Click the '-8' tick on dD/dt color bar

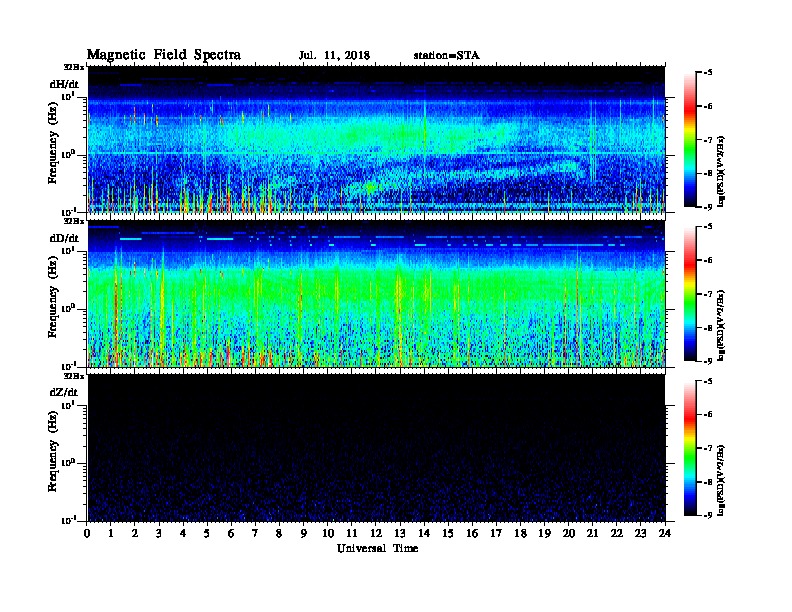(x=708, y=328)
